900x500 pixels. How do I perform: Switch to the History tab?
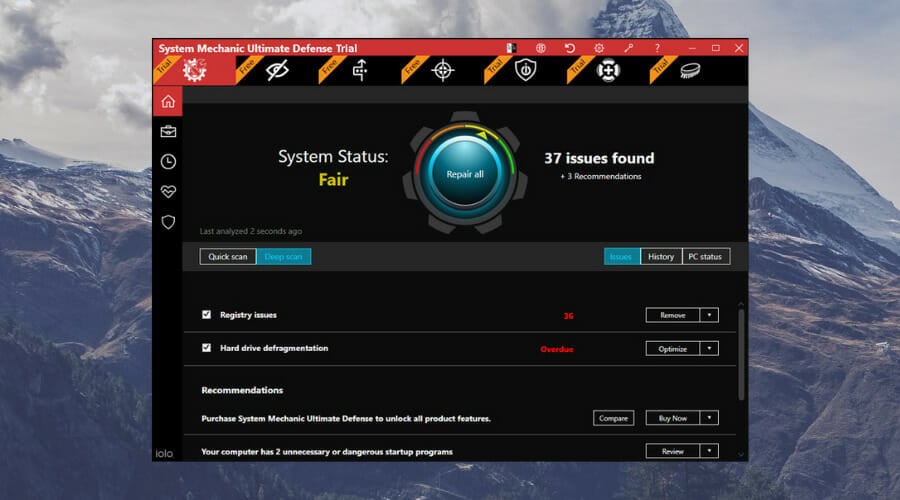point(661,257)
